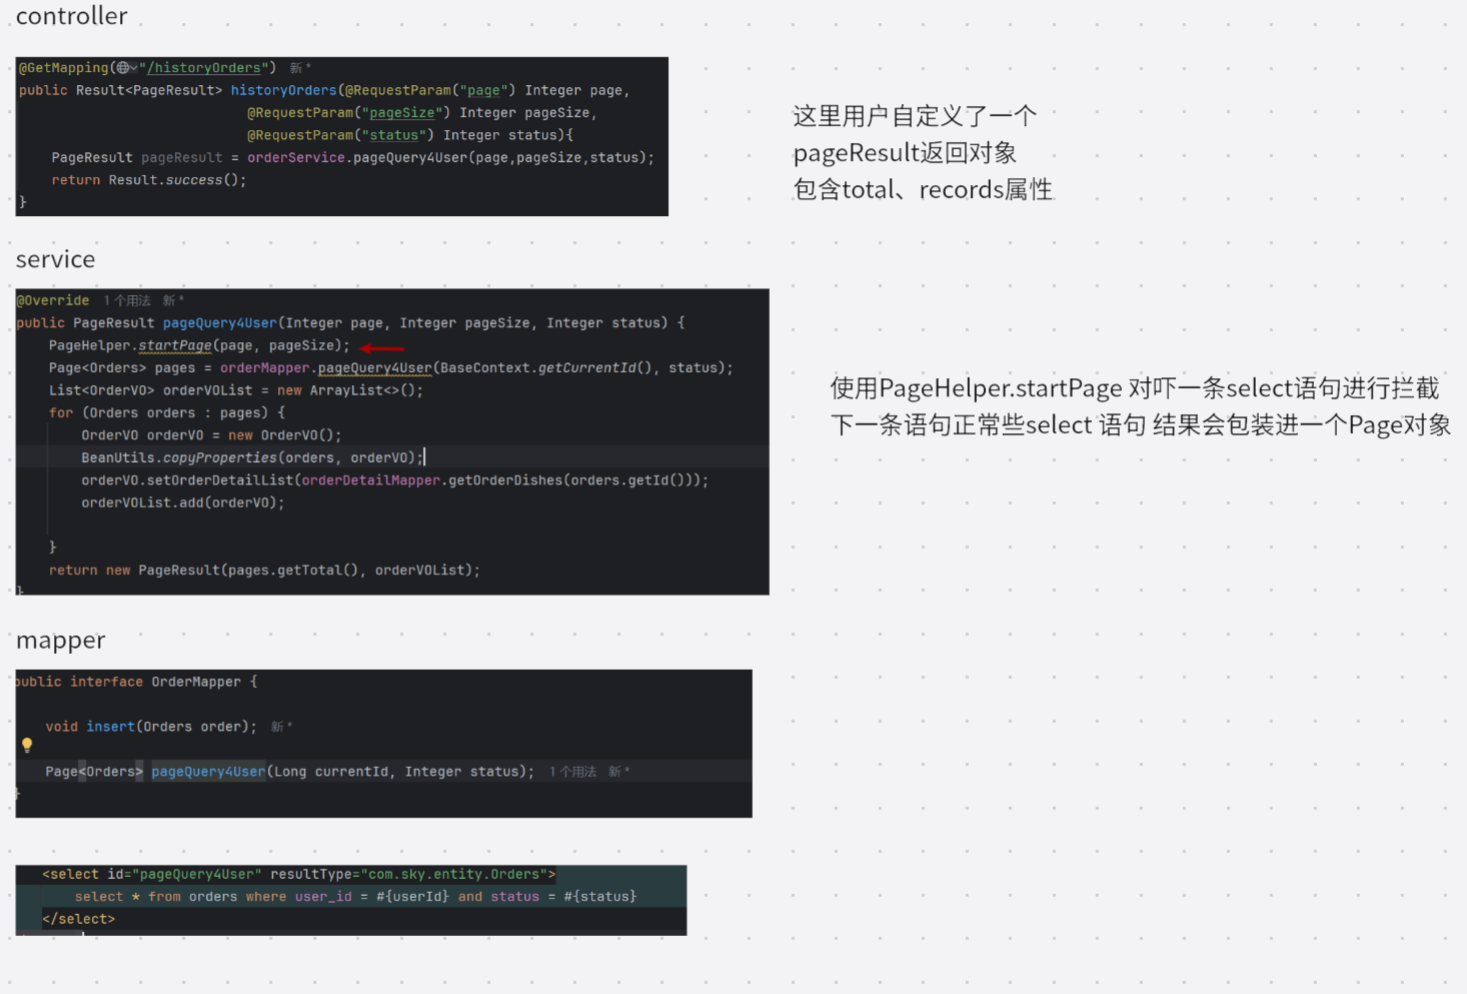Click the yellow lightbulb hint icon in mapper code

(x=27, y=745)
